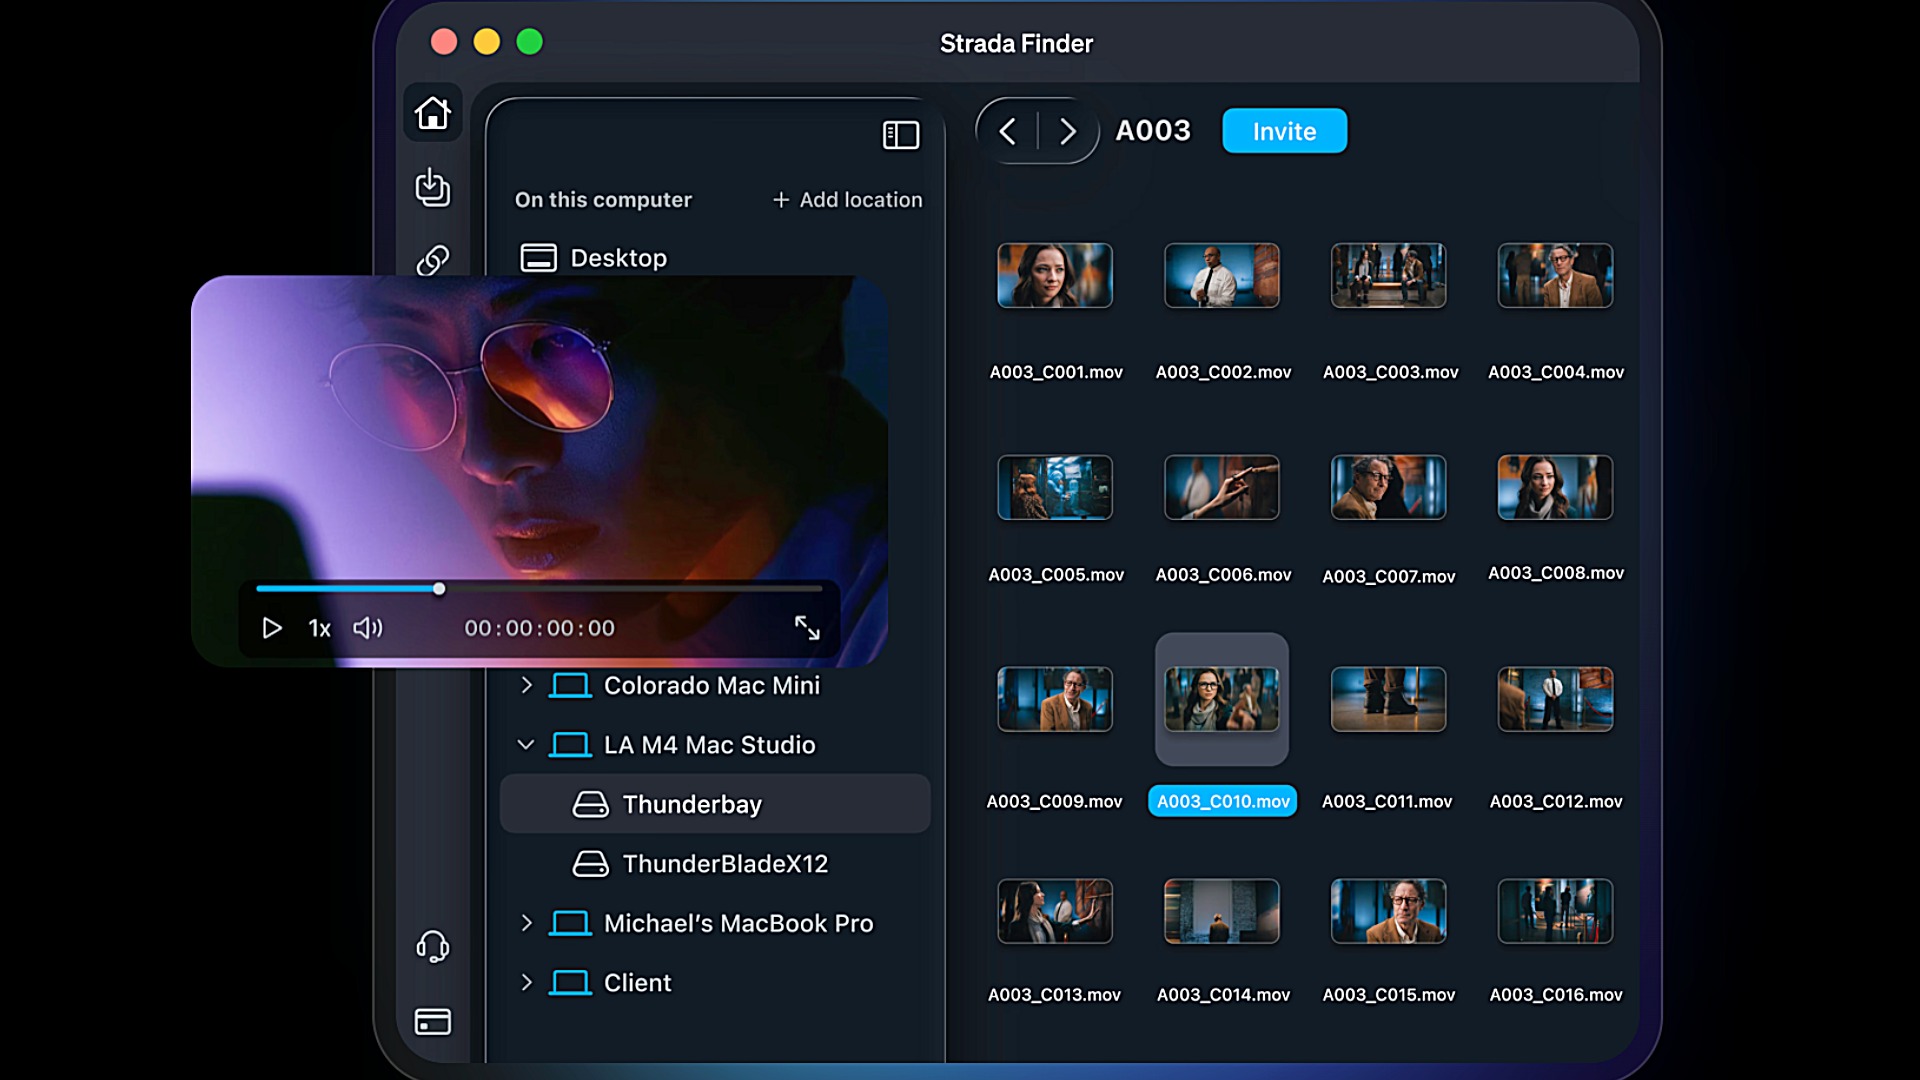
Task: Select the Client computer label
Action: 638,982
